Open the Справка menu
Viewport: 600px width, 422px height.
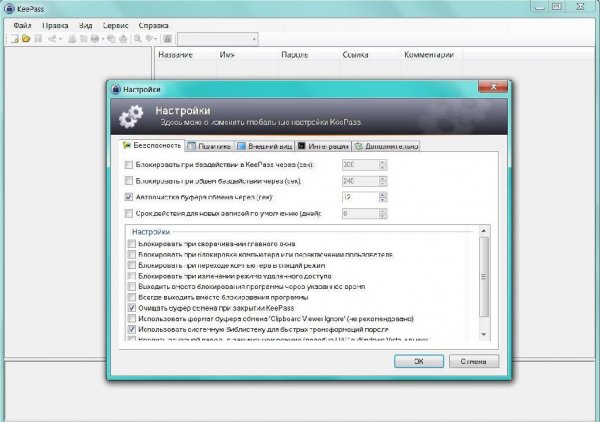click(153, 26)
